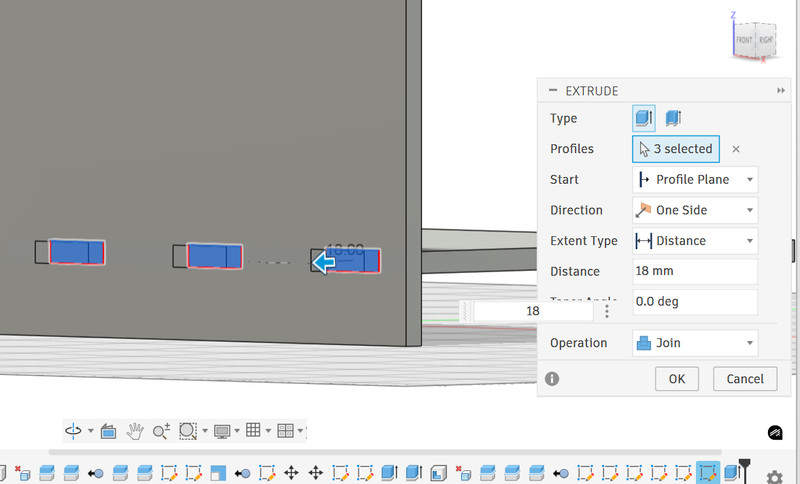Click the double-arrow at EXTRUDE header right
Viewport: 800px width, 484px height.
(781, 91)
